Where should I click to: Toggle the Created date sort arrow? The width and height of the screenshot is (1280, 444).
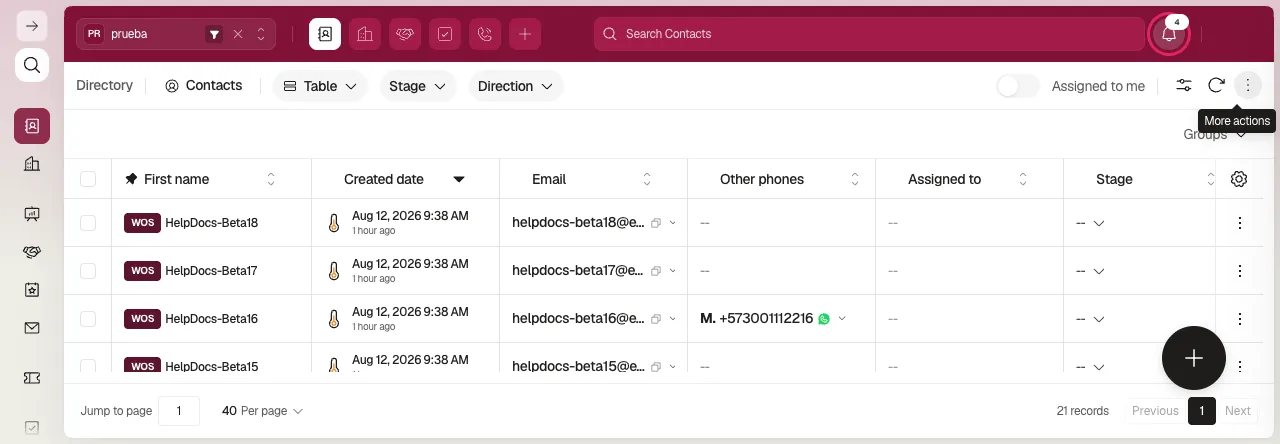tap(459, 179)
